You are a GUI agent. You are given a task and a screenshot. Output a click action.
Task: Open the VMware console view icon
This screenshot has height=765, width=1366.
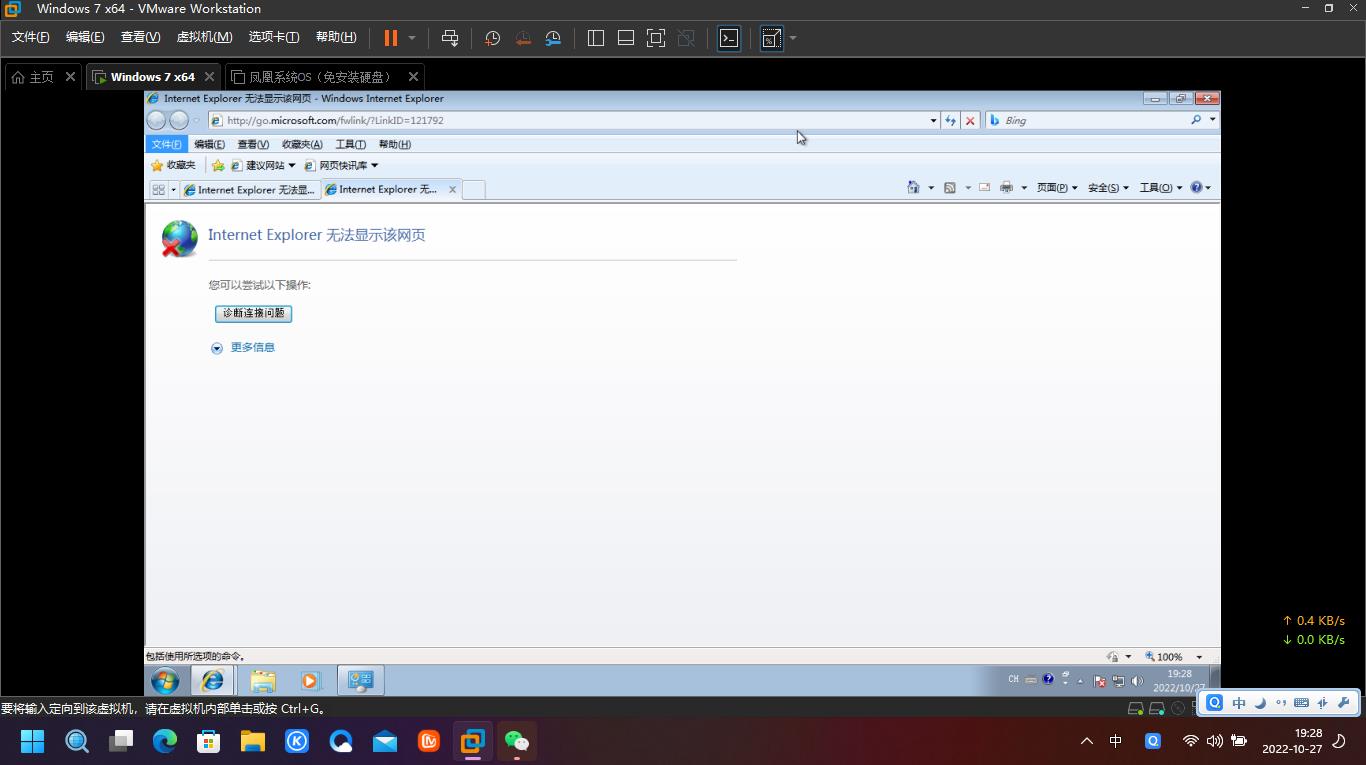tap(729, 38)
